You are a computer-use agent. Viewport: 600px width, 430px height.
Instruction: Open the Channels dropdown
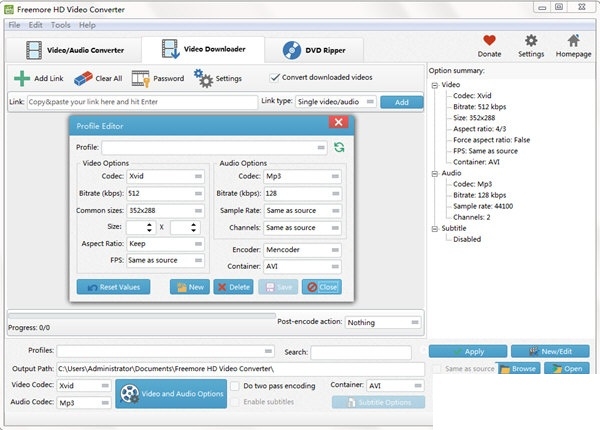pyautogui.click(x=302, y=228)
